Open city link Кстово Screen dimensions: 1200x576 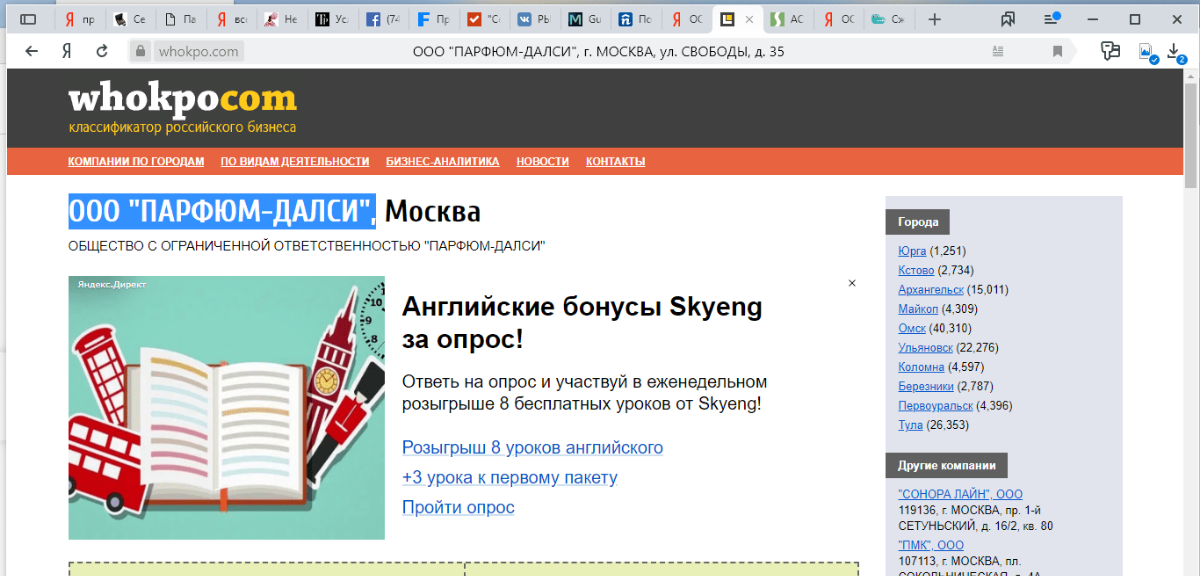pyautogui.click(x=916, y=270)
